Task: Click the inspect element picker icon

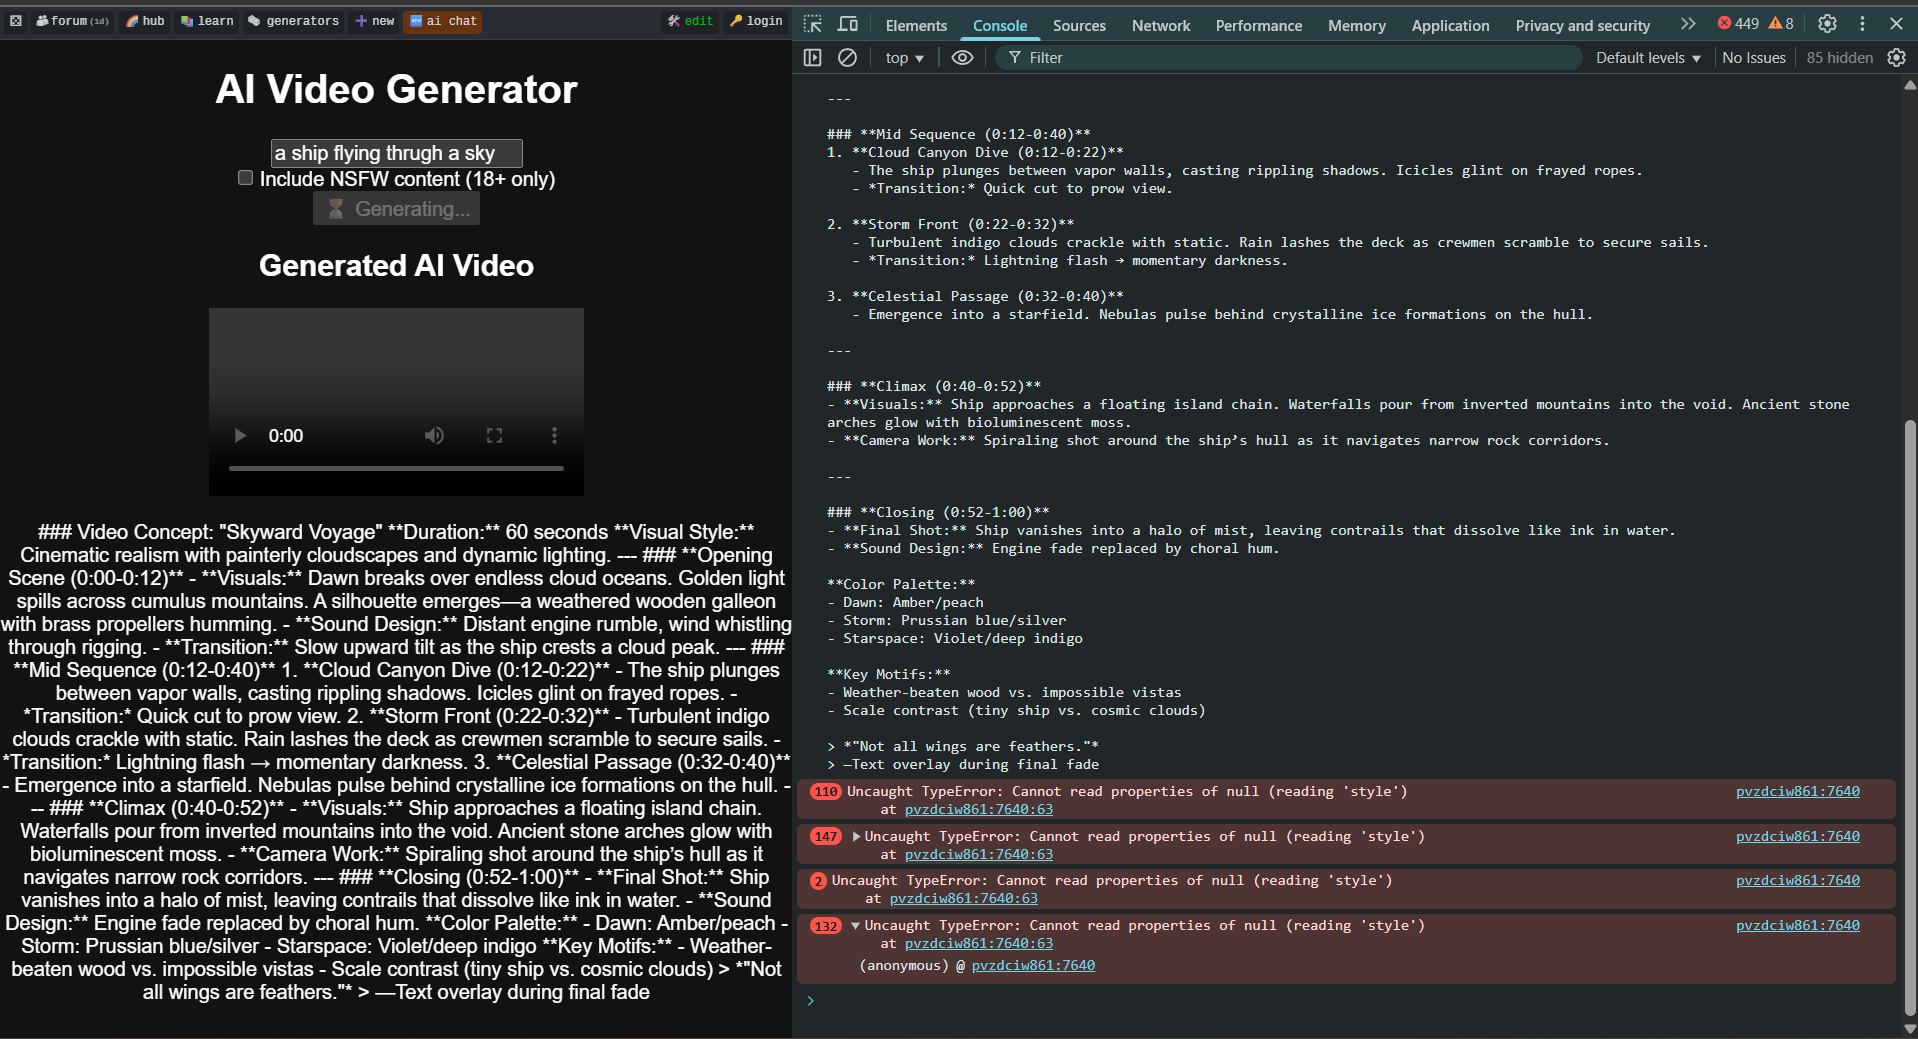Action: [x=813, y=24]
